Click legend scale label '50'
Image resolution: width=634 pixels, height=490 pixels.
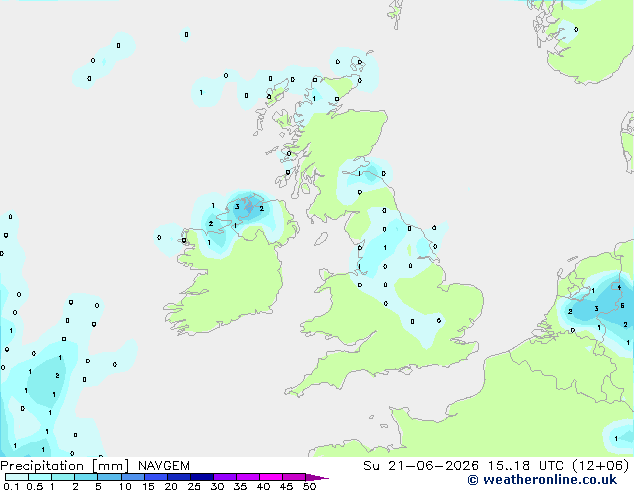(309, 486)
